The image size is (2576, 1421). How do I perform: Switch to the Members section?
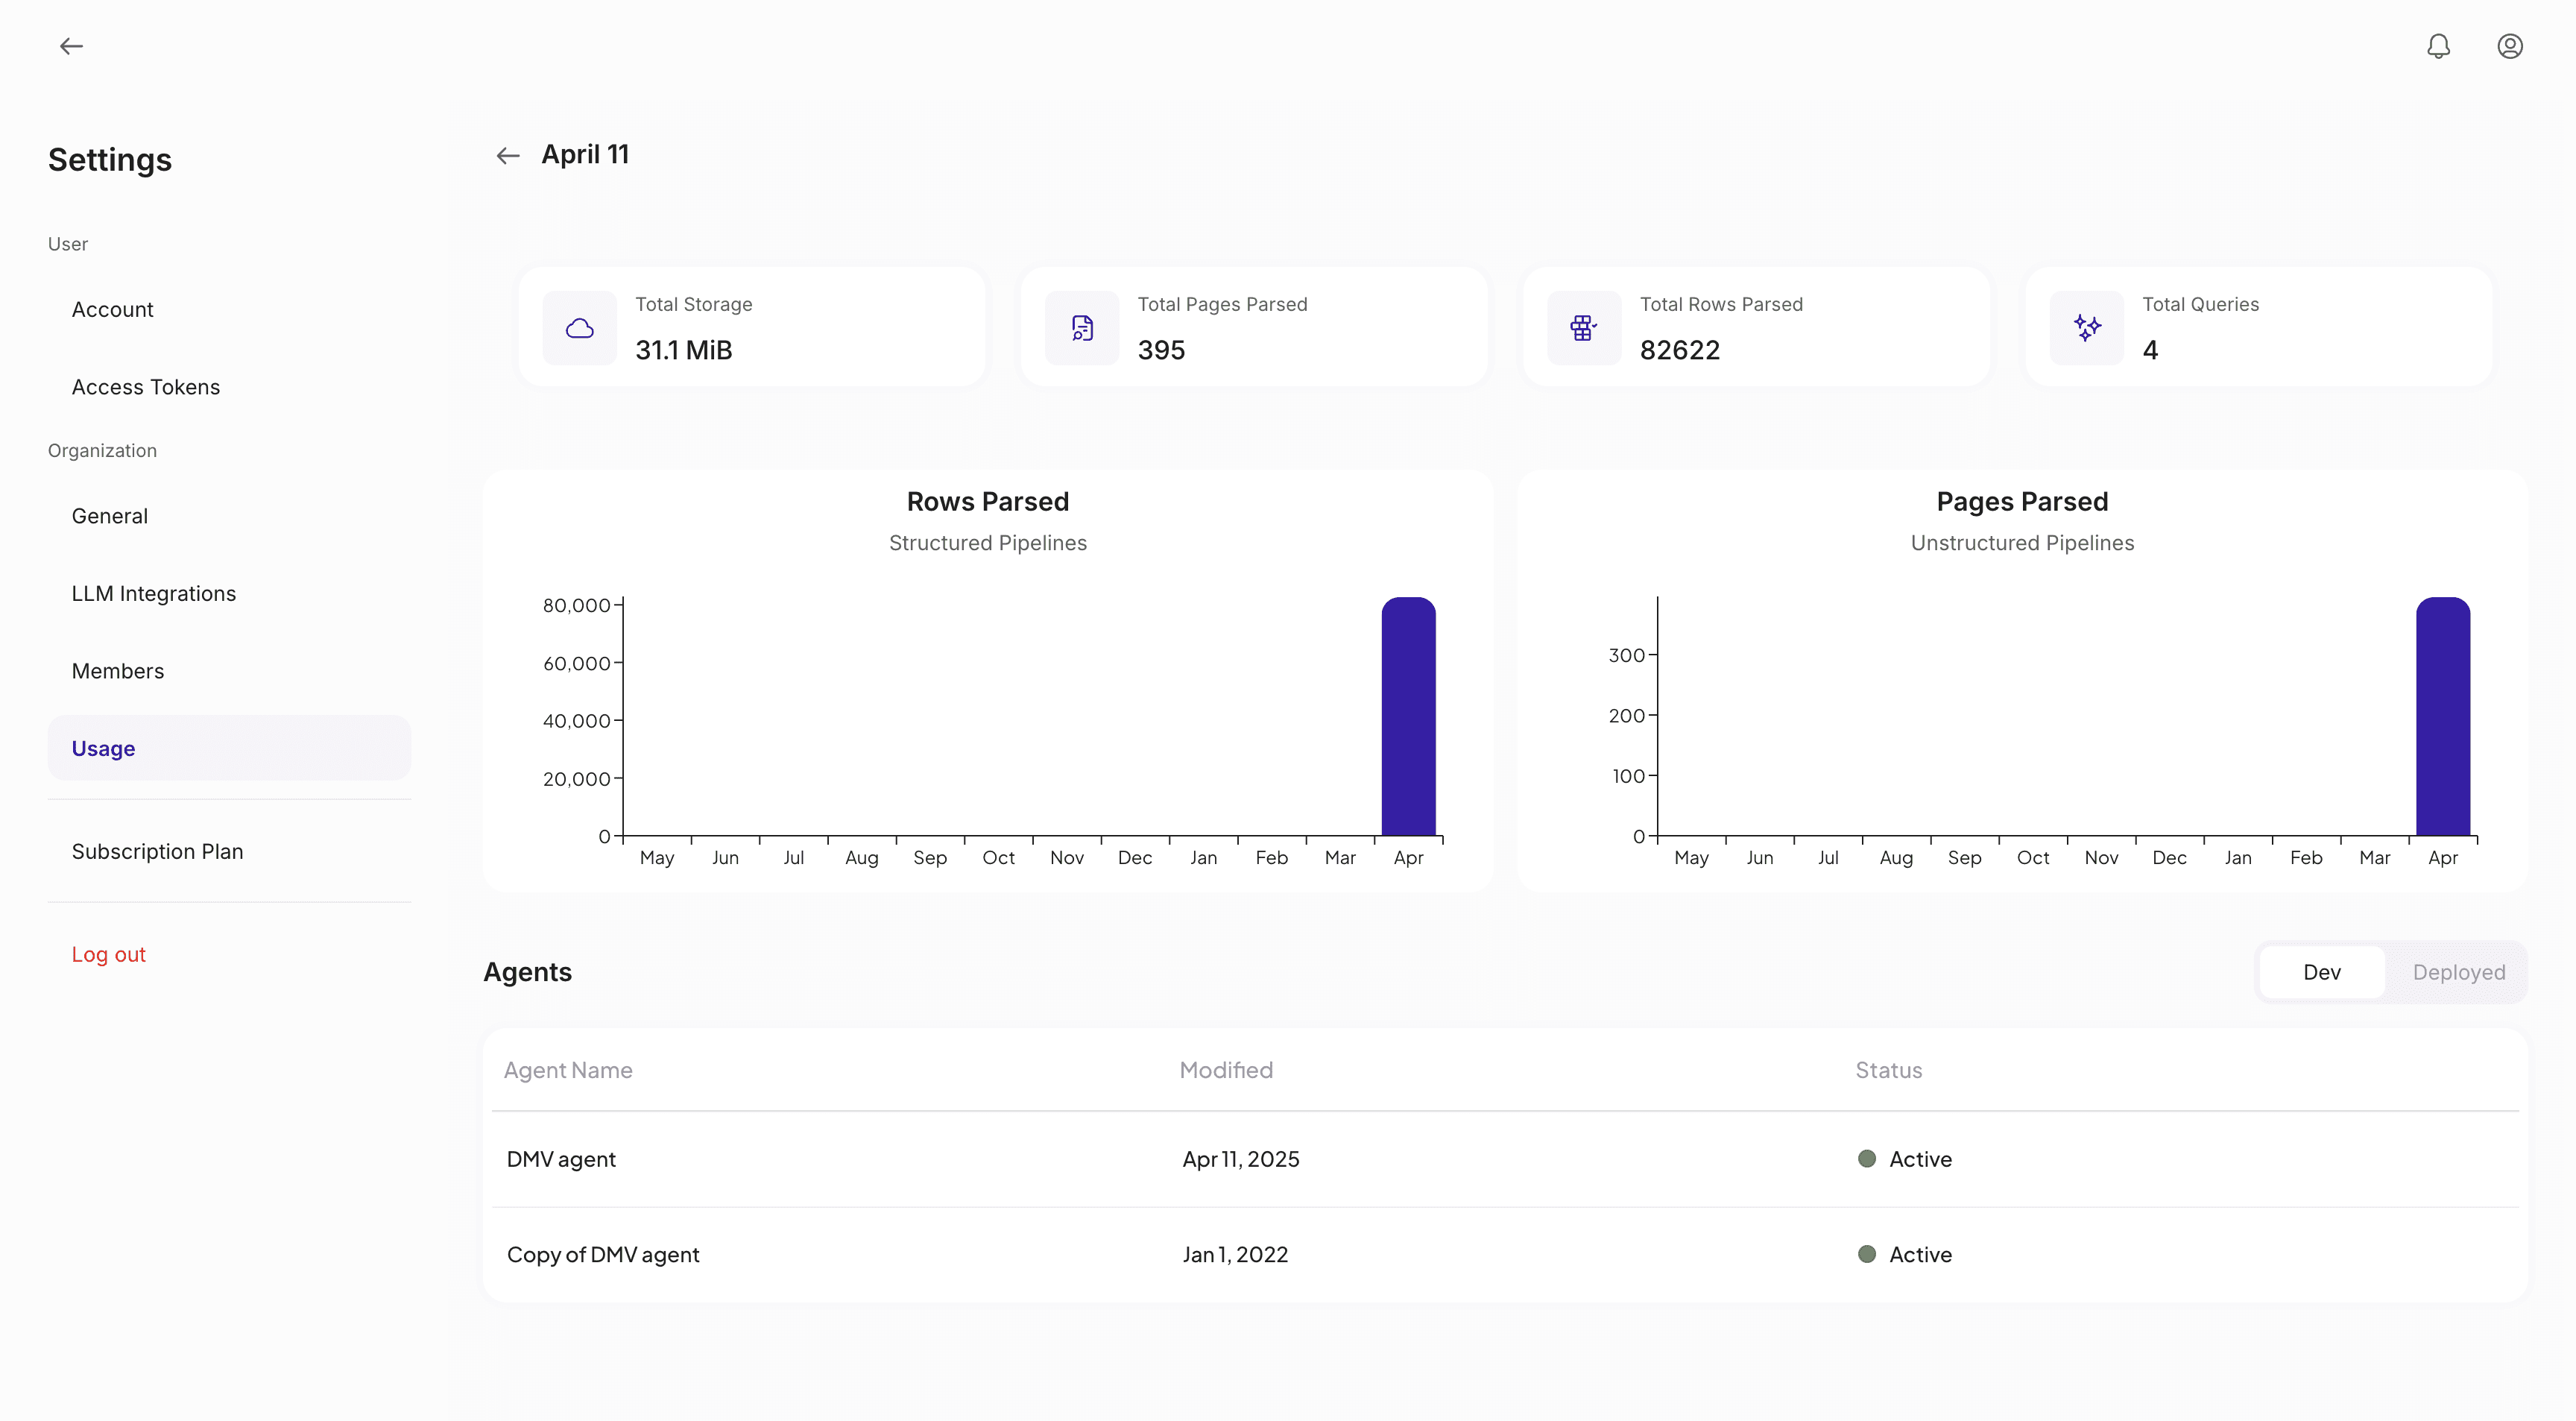point(117,670)
